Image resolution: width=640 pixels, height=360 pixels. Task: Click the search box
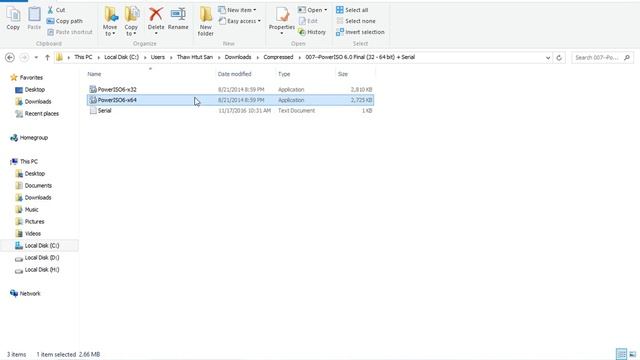click(x=602, y=58)
